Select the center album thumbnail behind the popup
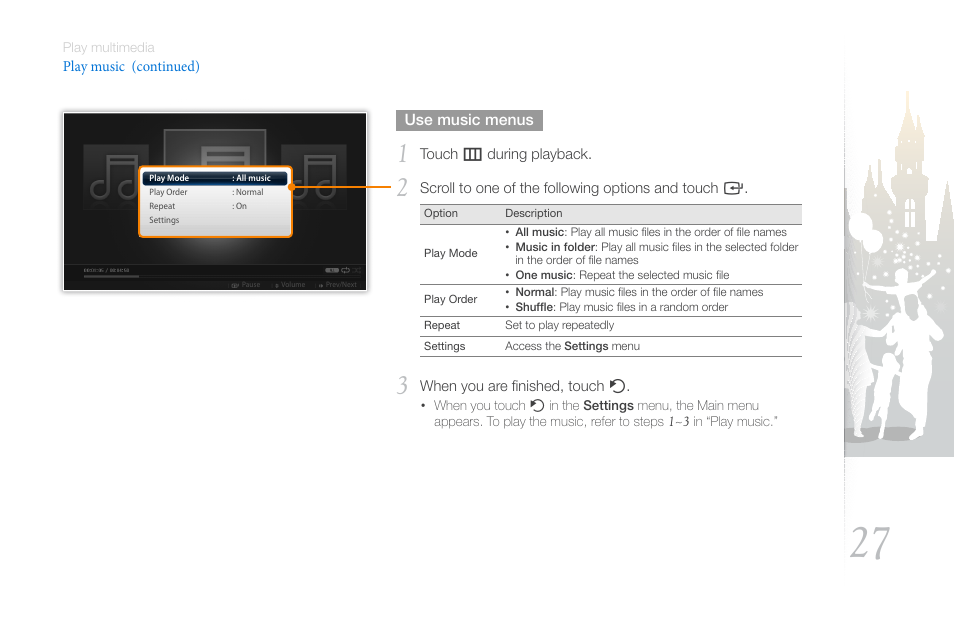The height and width of the screenshot is (630, 954). click(x=215, y=147)
